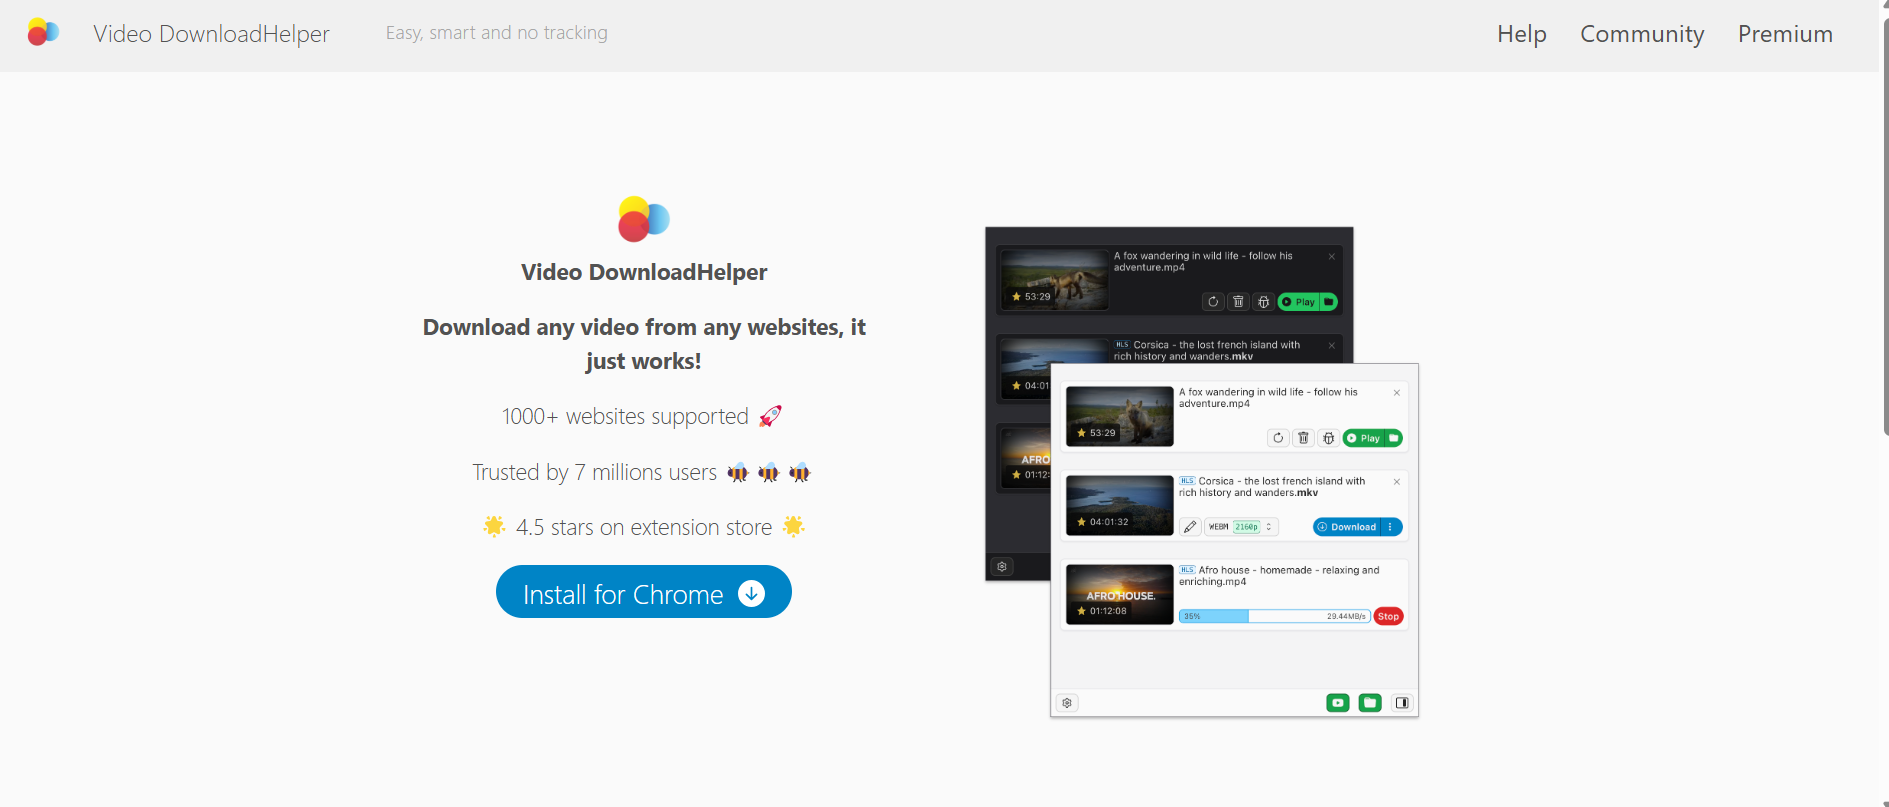Open the three-dot menu beside Download
Viewport: 1889px width, 807px height.
point(1391,527)
